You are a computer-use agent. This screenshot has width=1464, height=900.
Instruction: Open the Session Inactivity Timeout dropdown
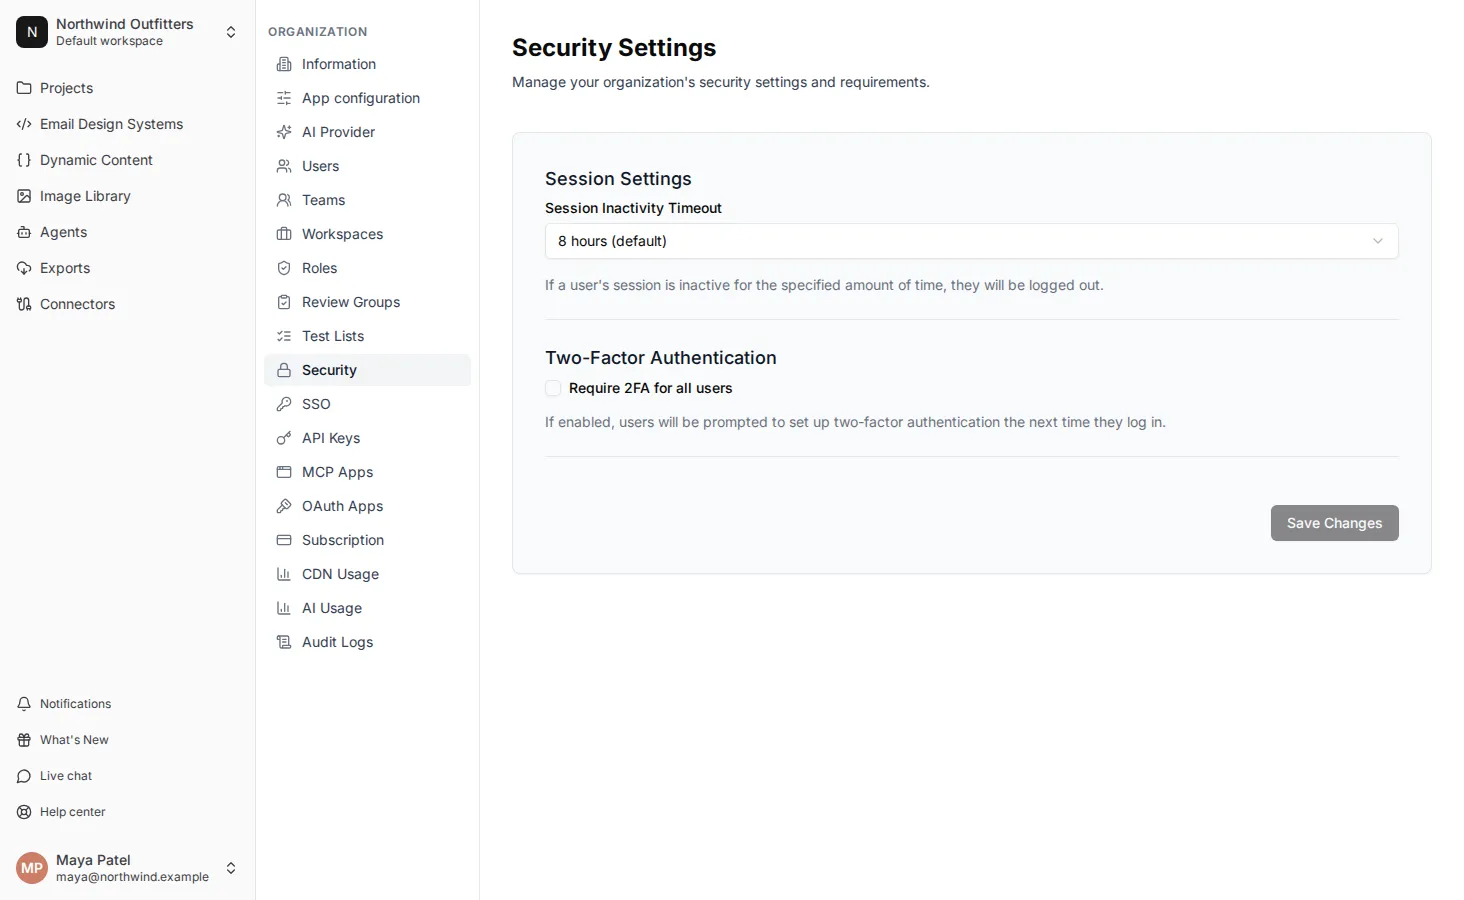point(971,241)
